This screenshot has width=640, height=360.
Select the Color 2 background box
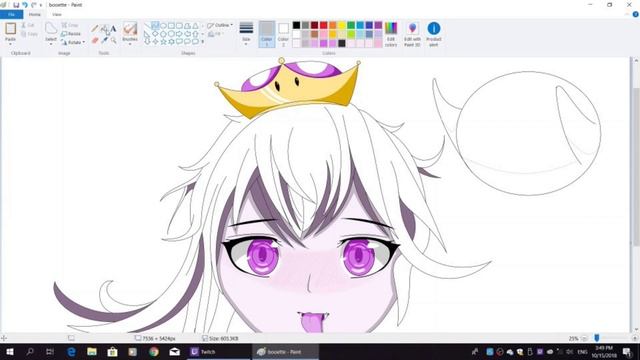click(x=283, y=34)
